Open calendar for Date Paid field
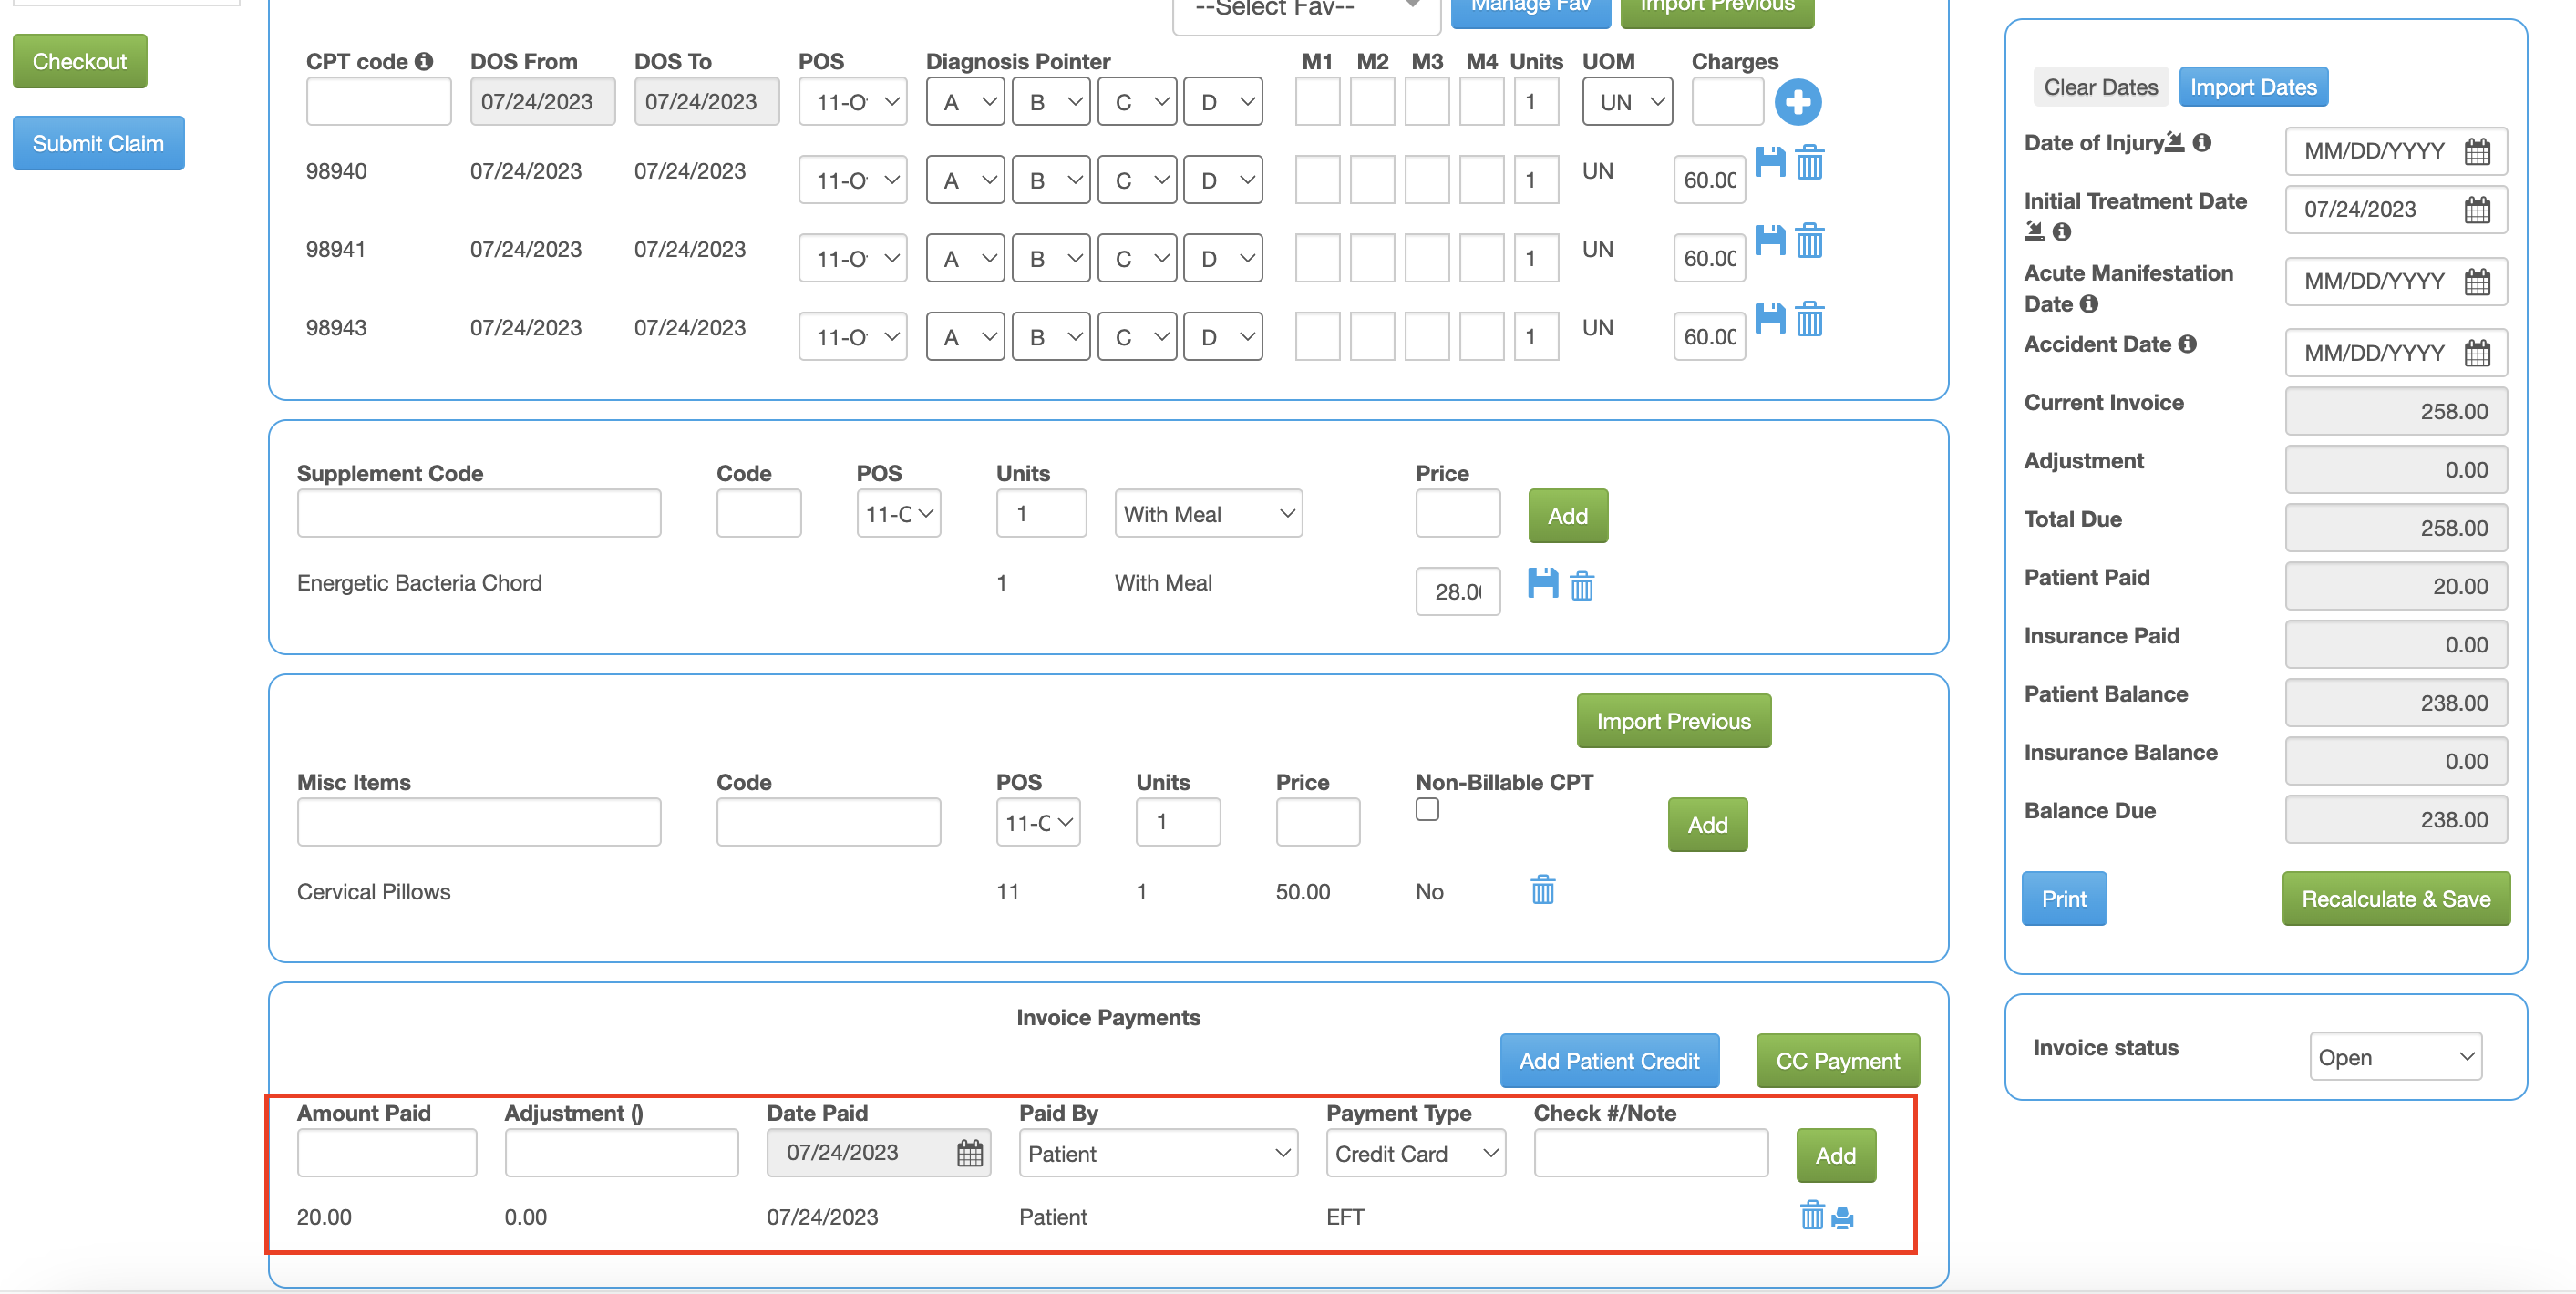Viewport: 2576px width, 1294px height. coord(969,1153)
